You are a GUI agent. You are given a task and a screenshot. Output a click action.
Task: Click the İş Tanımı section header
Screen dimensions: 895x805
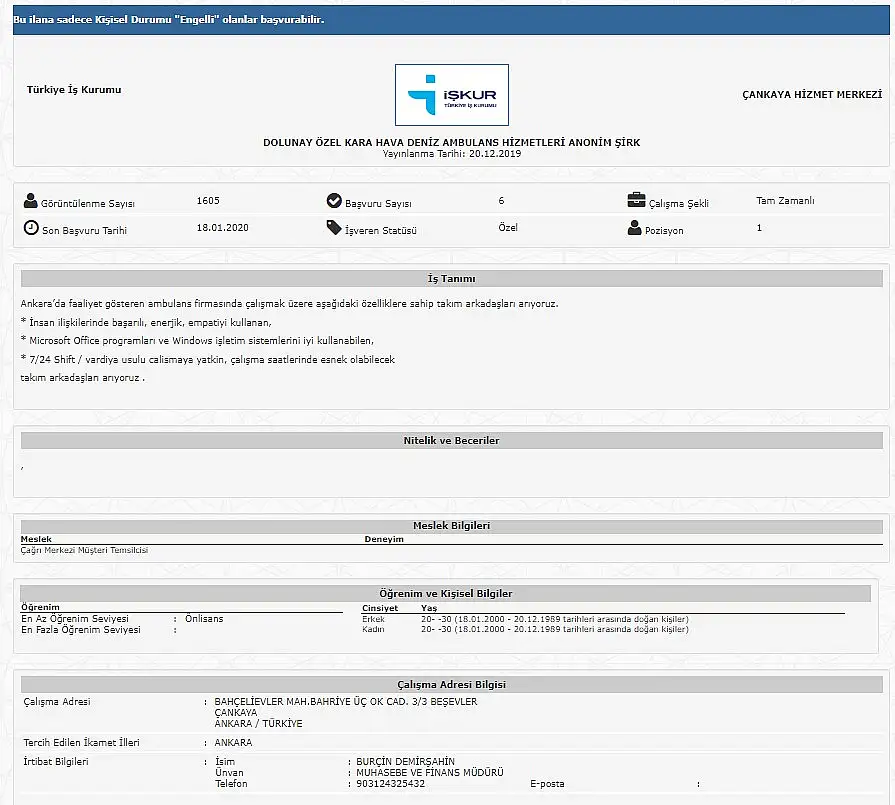coord(451,279)
